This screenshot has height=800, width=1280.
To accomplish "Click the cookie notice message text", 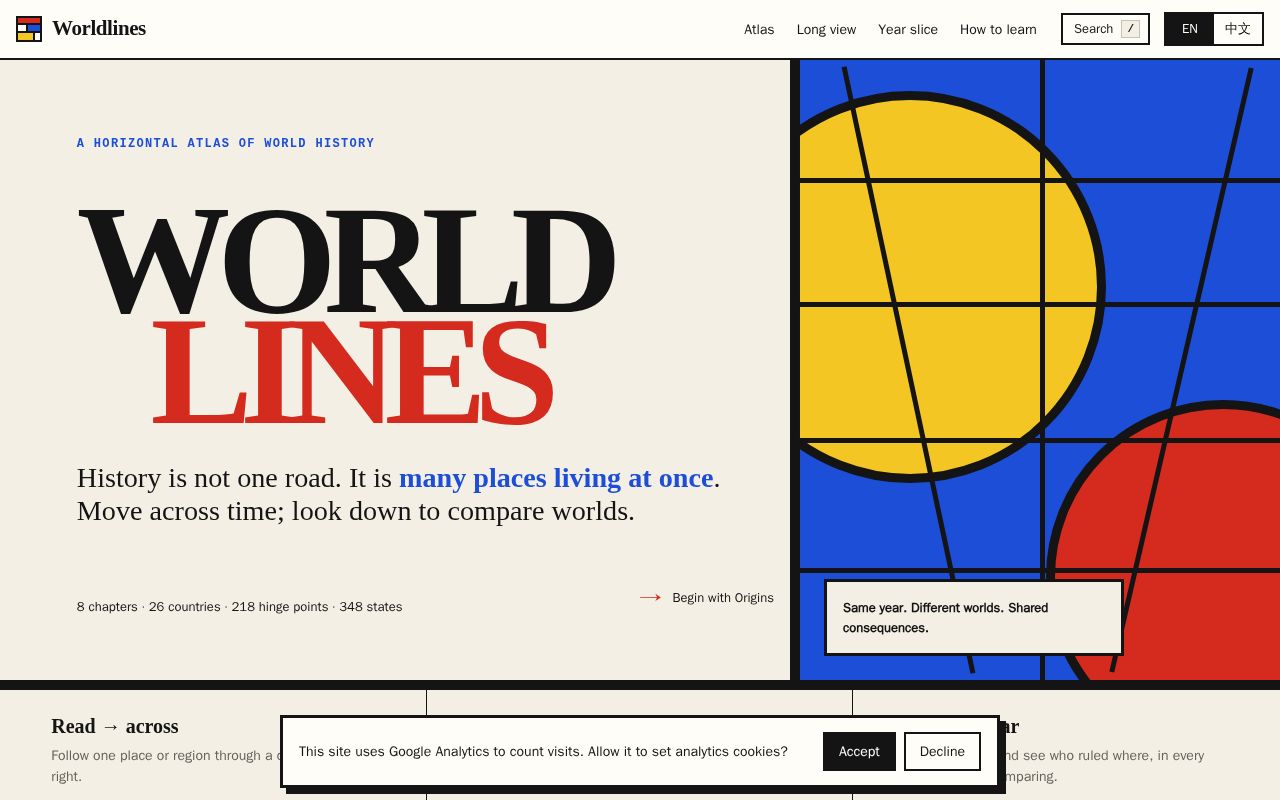I will (543, 751).
